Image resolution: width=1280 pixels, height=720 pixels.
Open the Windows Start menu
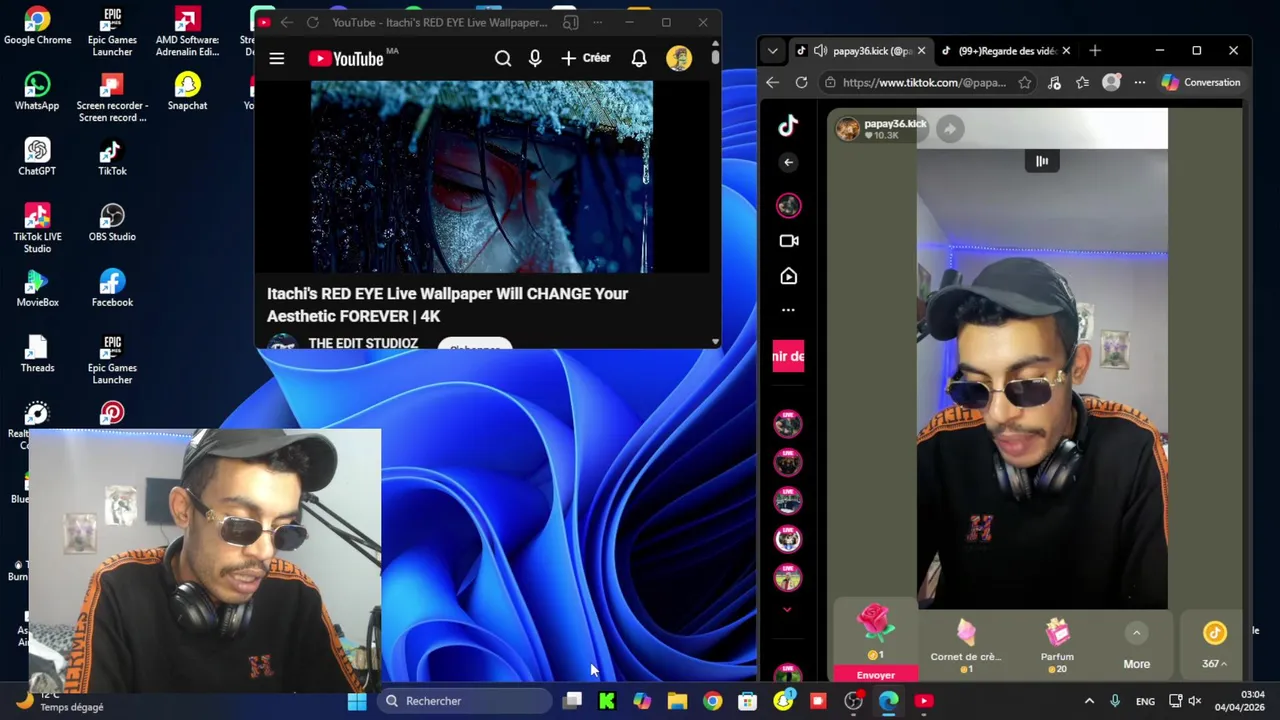(x=357, y=701)
